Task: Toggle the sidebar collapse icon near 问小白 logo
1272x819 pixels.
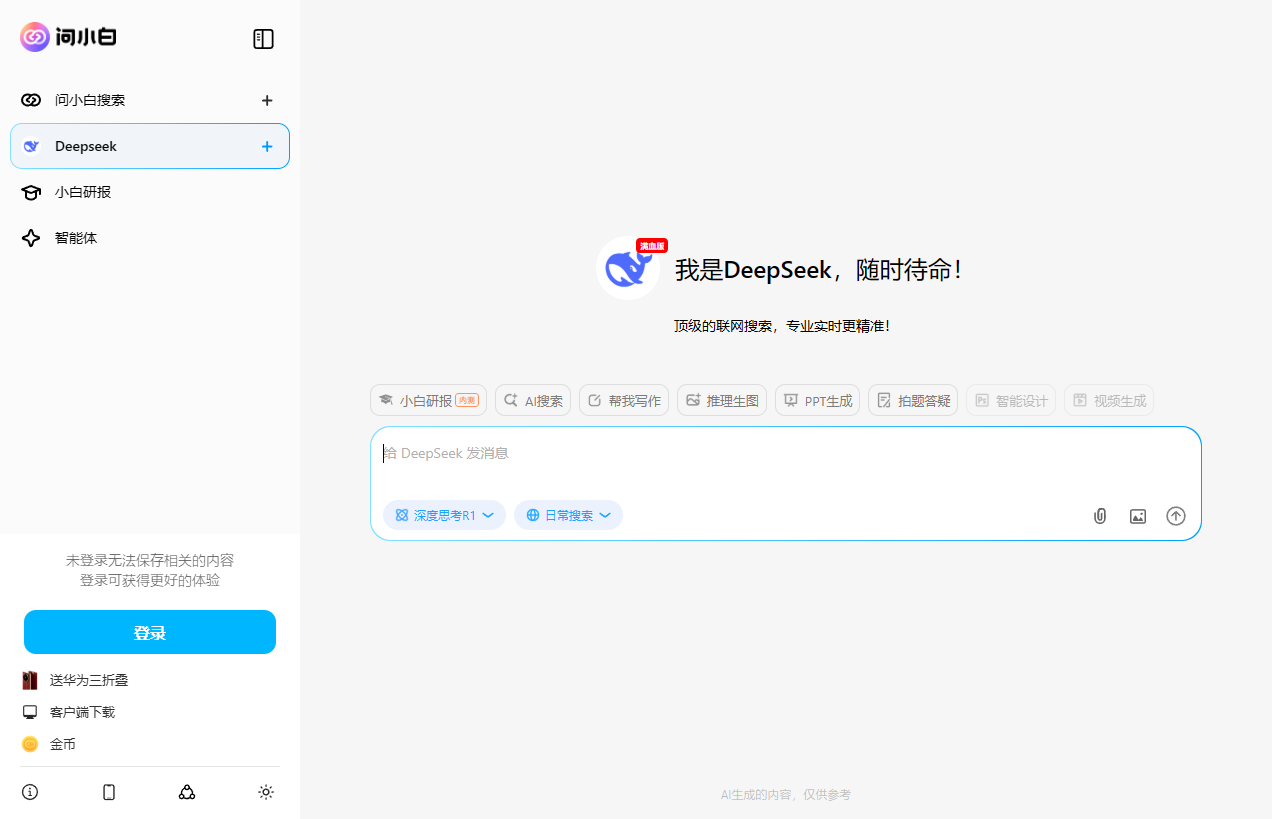Action: tap(263, 39)
